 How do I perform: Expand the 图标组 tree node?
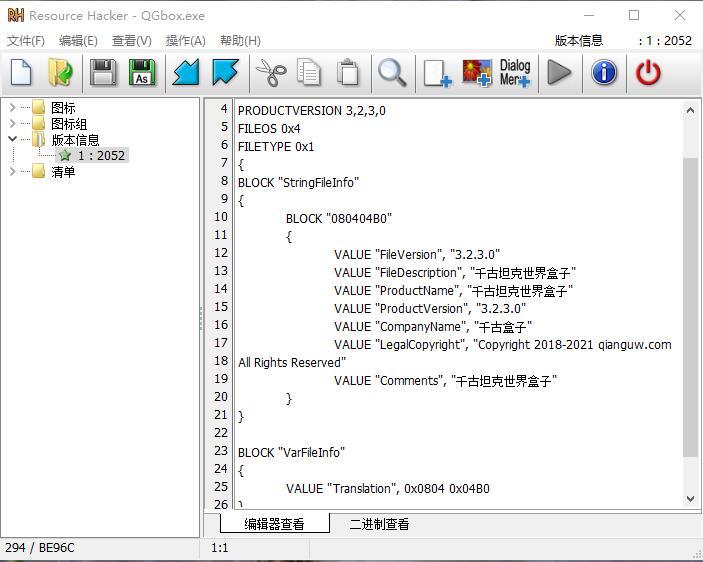(x=13, y=123)
